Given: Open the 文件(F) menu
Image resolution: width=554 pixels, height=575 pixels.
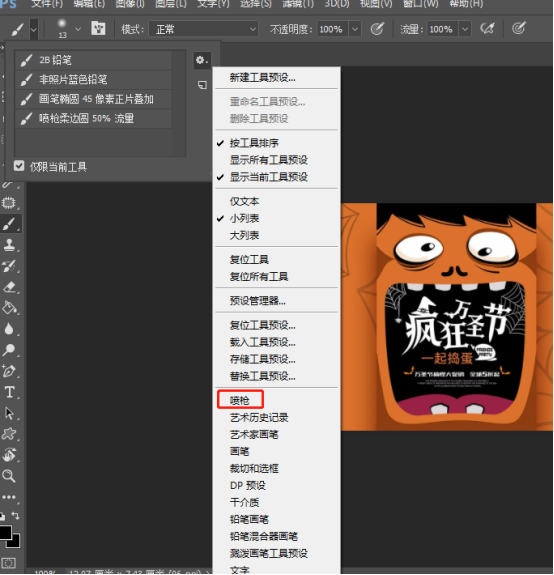Looking at the screenshot, I should click(x=47, y=4).
